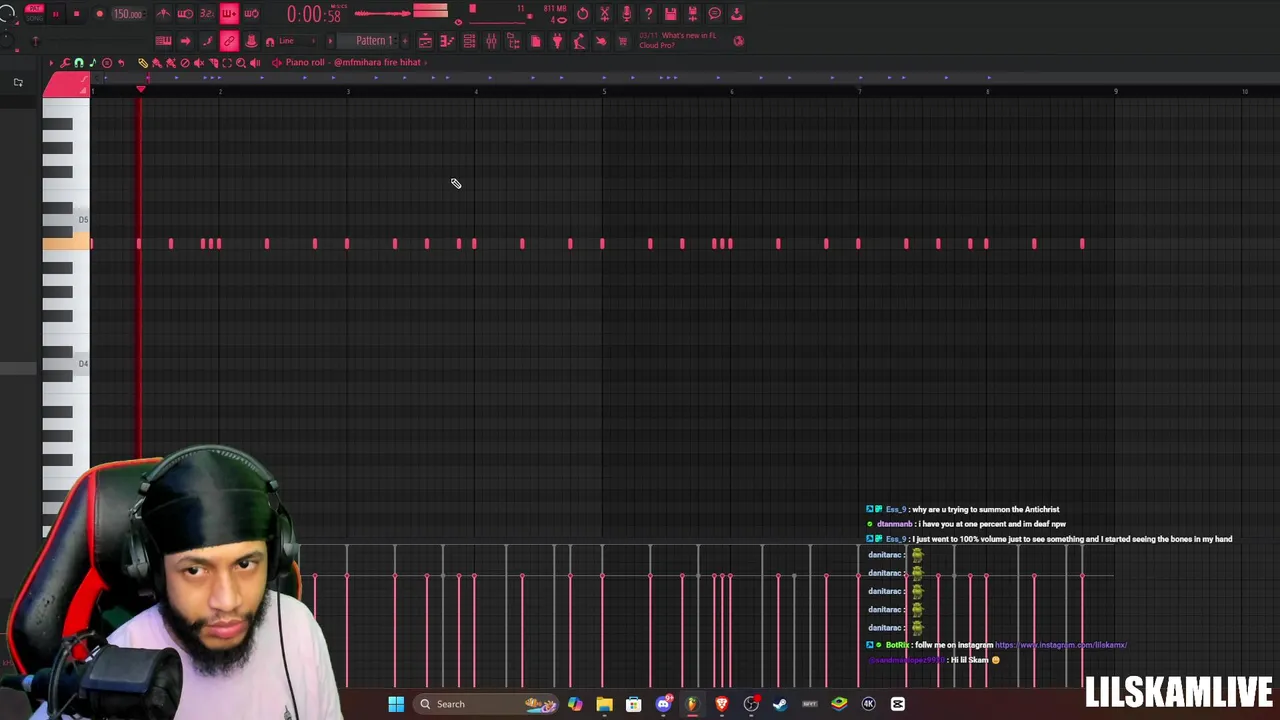
Task: Open touch controllers hand icon
Action: tap(601, 41)
